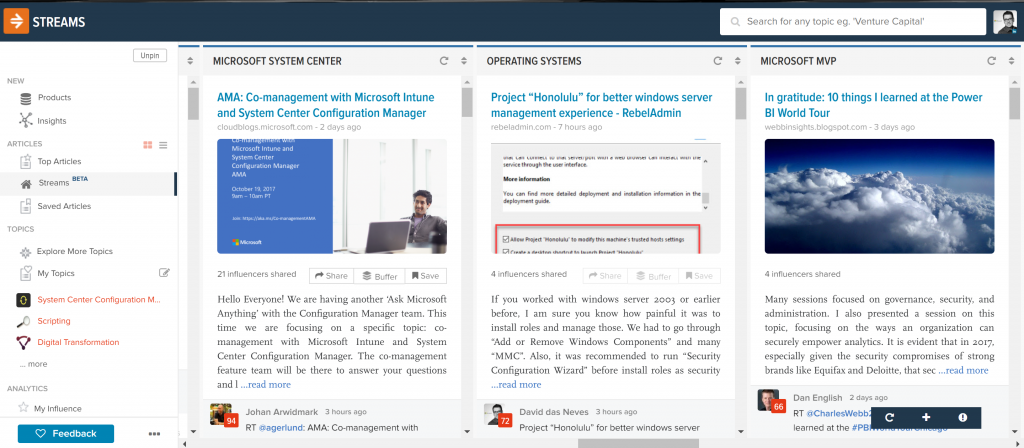Focus the topic search field
The image size is (1024, 448).
tap(853, 22)
